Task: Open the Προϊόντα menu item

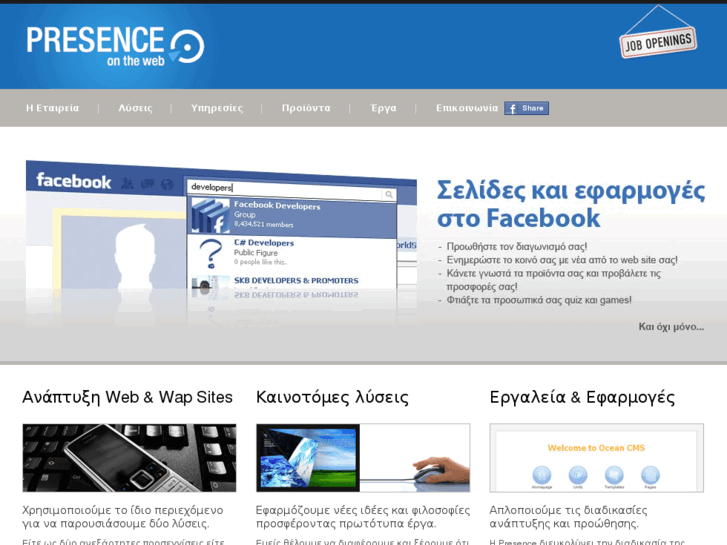Action: point(306,108)
